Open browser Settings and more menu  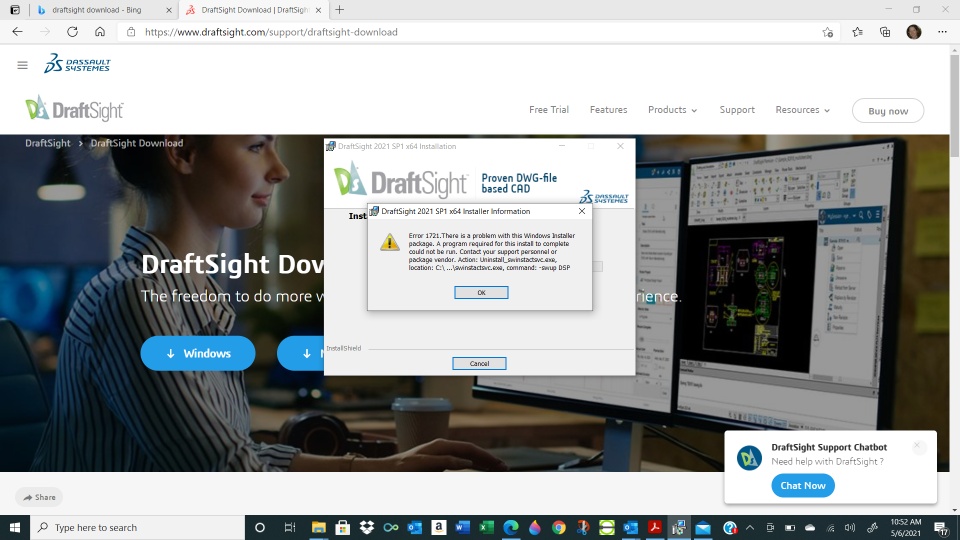click(x=942, y=32)
